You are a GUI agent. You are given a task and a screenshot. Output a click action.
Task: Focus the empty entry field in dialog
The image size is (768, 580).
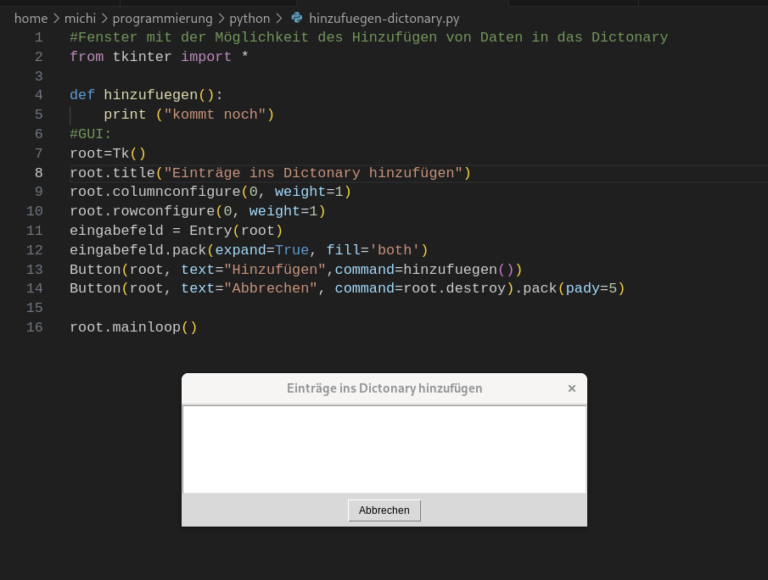tap(384, 449)
